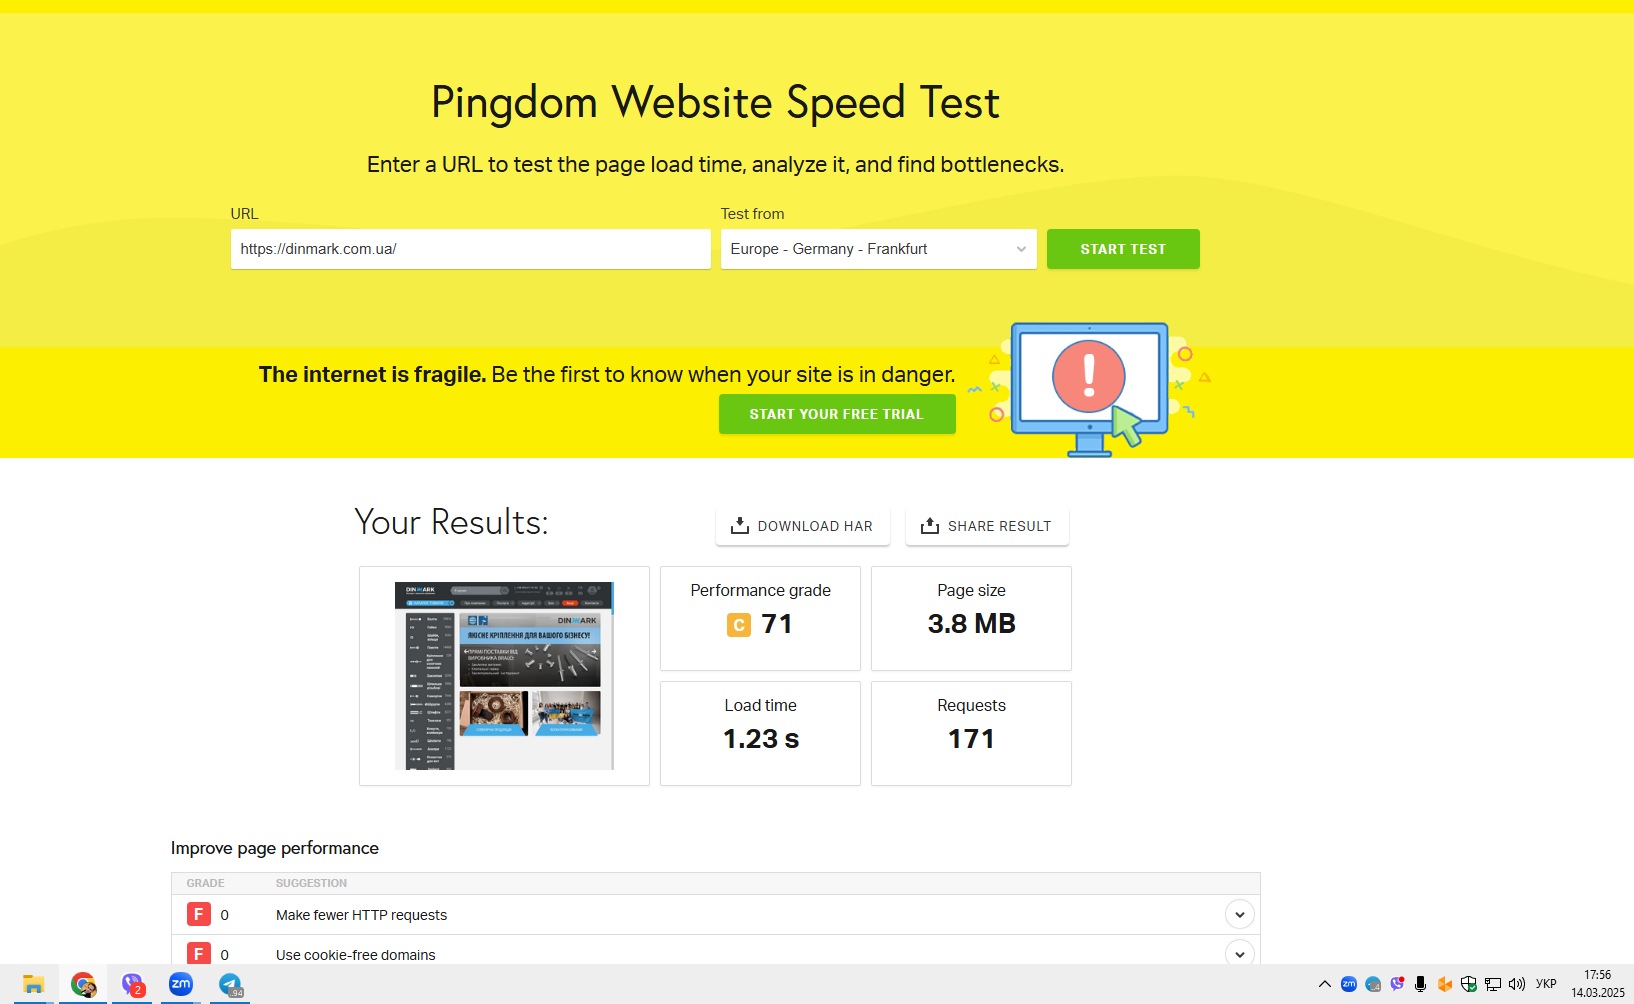Image resolution: width=1634 pixels, height=1004 pixels.
Task: Switch the УКР input language indicator
Action: [1546, 984]
